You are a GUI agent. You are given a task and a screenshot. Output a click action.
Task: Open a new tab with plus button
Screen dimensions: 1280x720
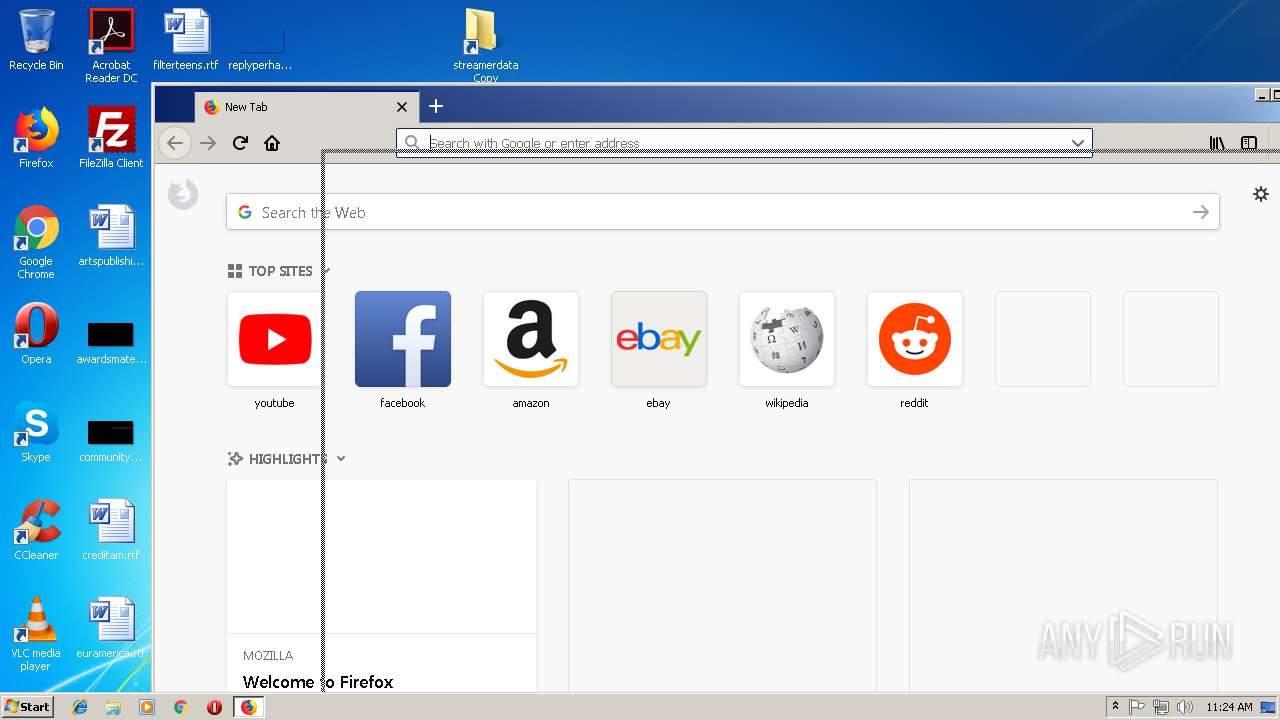pos(435,106)
